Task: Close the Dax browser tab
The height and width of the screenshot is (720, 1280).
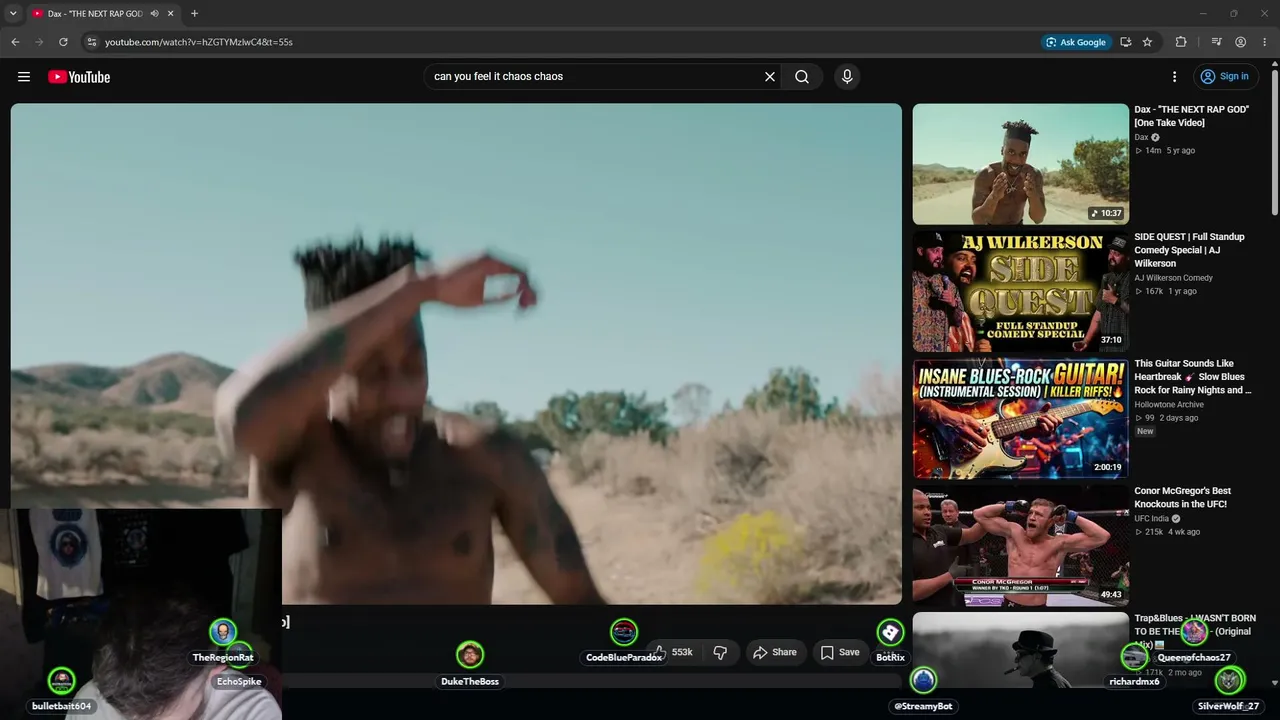Action: 171,13
